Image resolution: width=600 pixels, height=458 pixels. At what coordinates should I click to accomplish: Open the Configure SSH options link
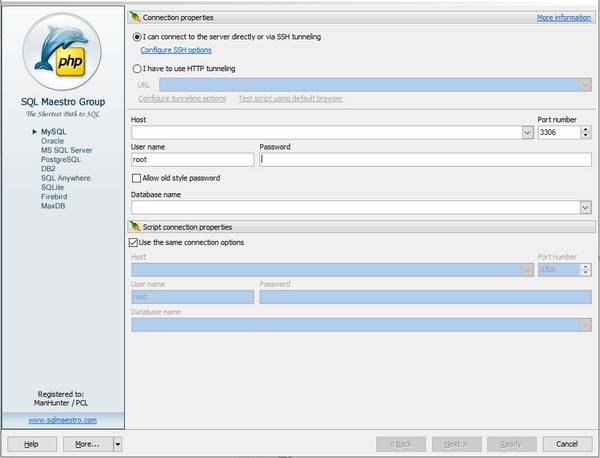tap(176, 50)
